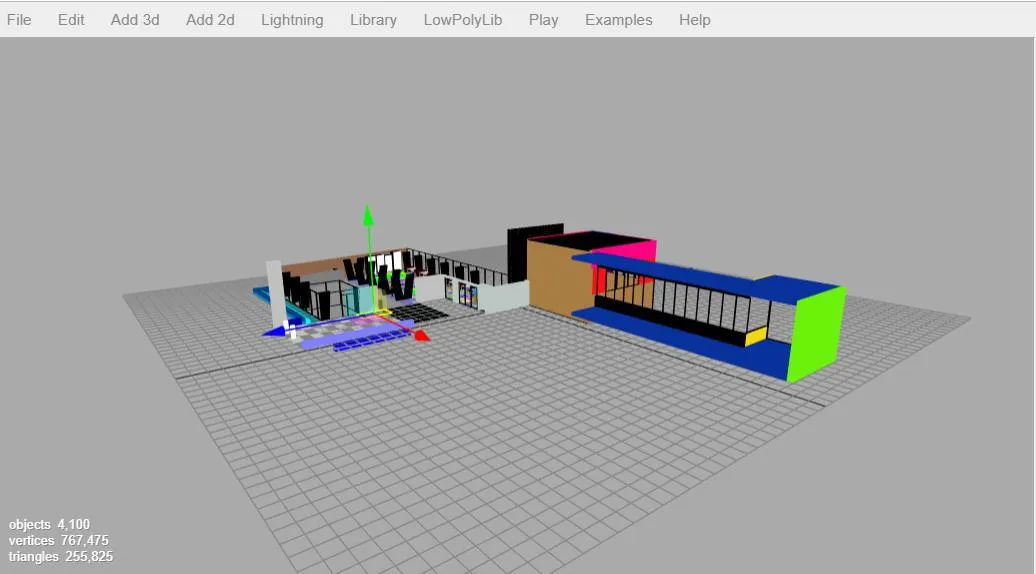Image resolution: width=1036 pixels, height=574 pixels.
Task: Open the File menu
Action: tap(19, 20)
